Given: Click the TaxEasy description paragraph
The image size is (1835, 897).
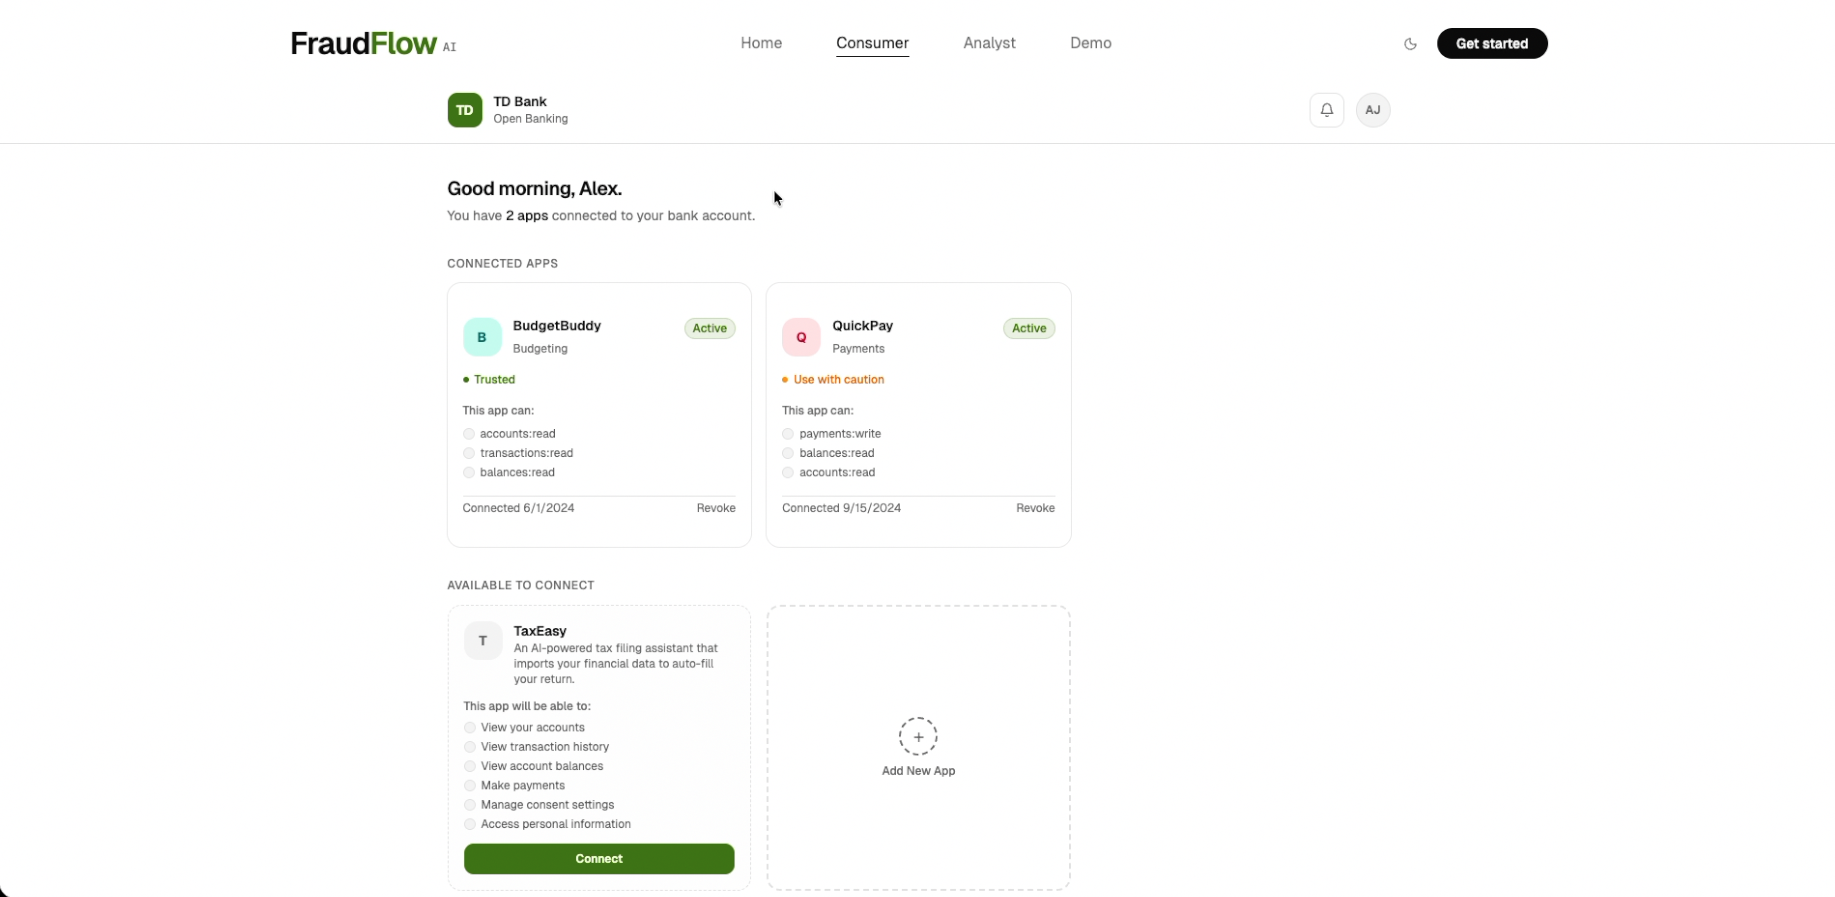Looking at the screenshot, I should [616, 664].
